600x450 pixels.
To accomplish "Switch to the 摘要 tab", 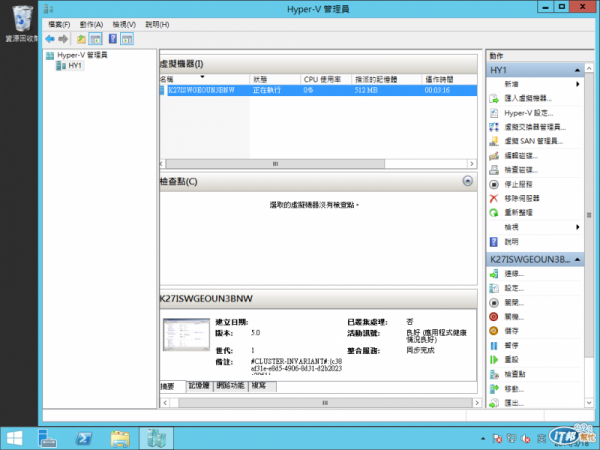I will point(172,386).
